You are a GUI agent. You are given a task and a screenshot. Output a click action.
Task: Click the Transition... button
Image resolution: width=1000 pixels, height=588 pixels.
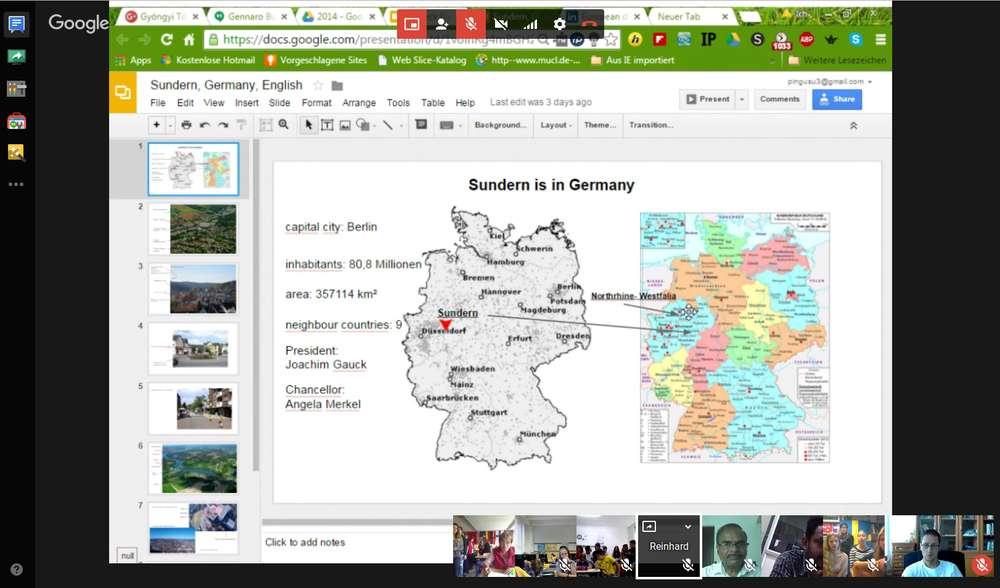651,125
